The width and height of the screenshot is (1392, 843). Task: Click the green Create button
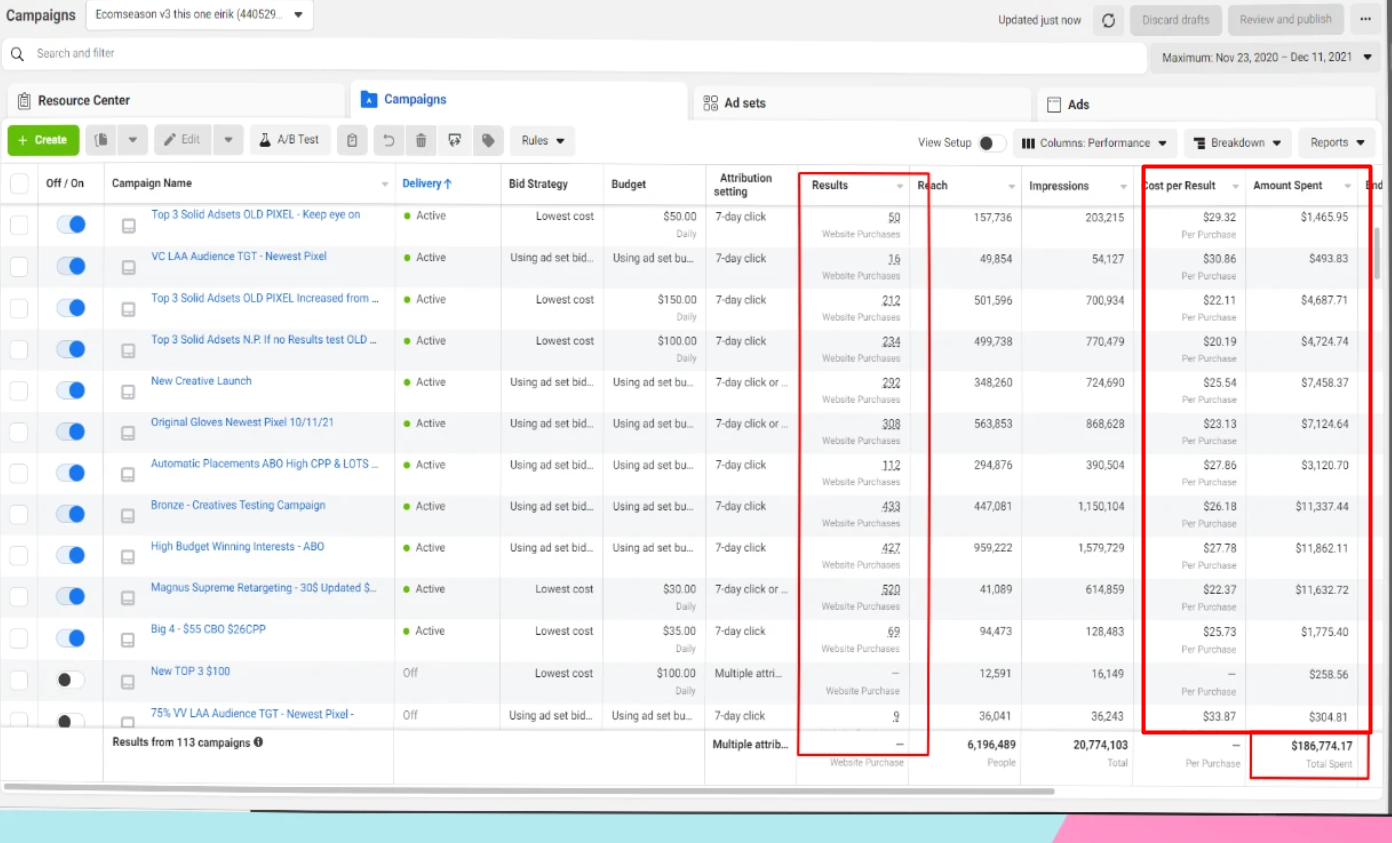click(43, 140)
